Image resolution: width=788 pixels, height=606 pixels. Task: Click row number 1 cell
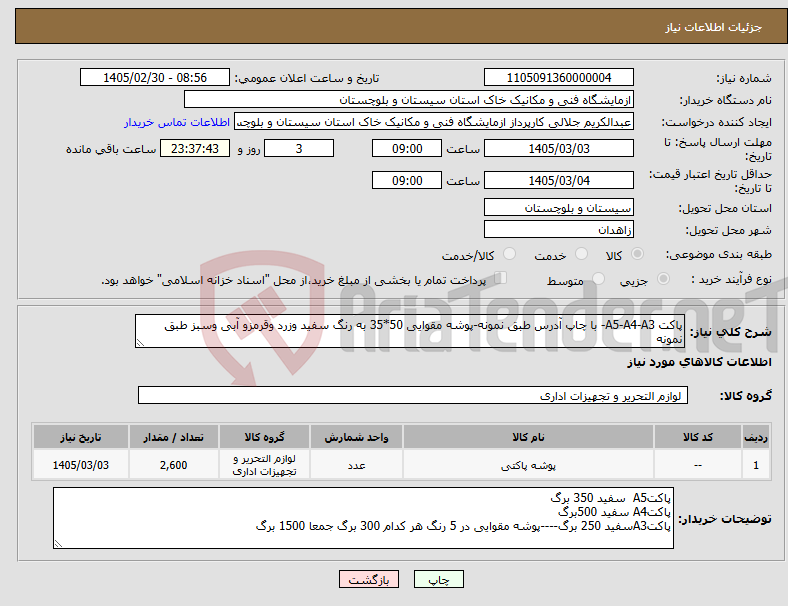(755, 465)
